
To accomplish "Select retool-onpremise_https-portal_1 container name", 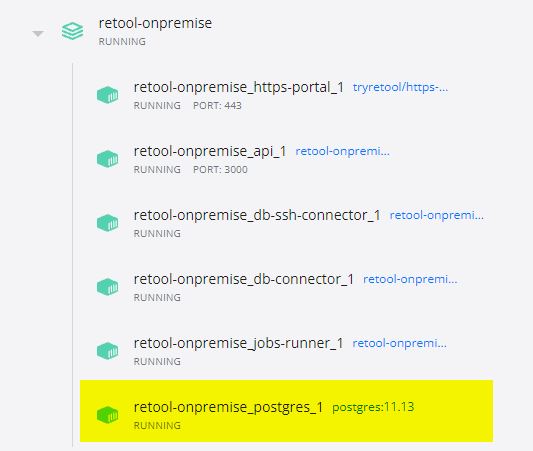I will point(239,87).
